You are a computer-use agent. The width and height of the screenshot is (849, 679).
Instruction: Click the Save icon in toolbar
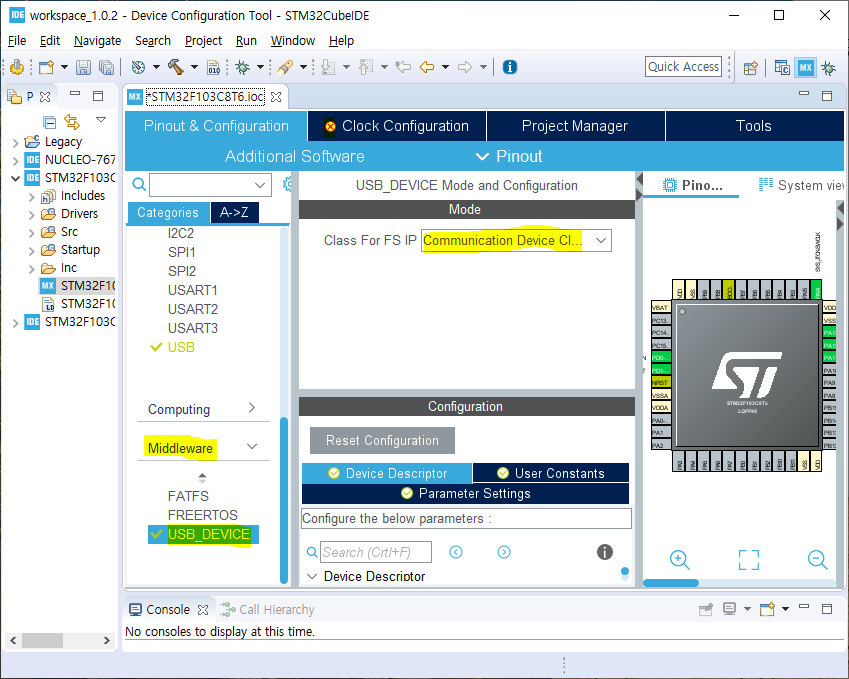[x=83, y=67]
